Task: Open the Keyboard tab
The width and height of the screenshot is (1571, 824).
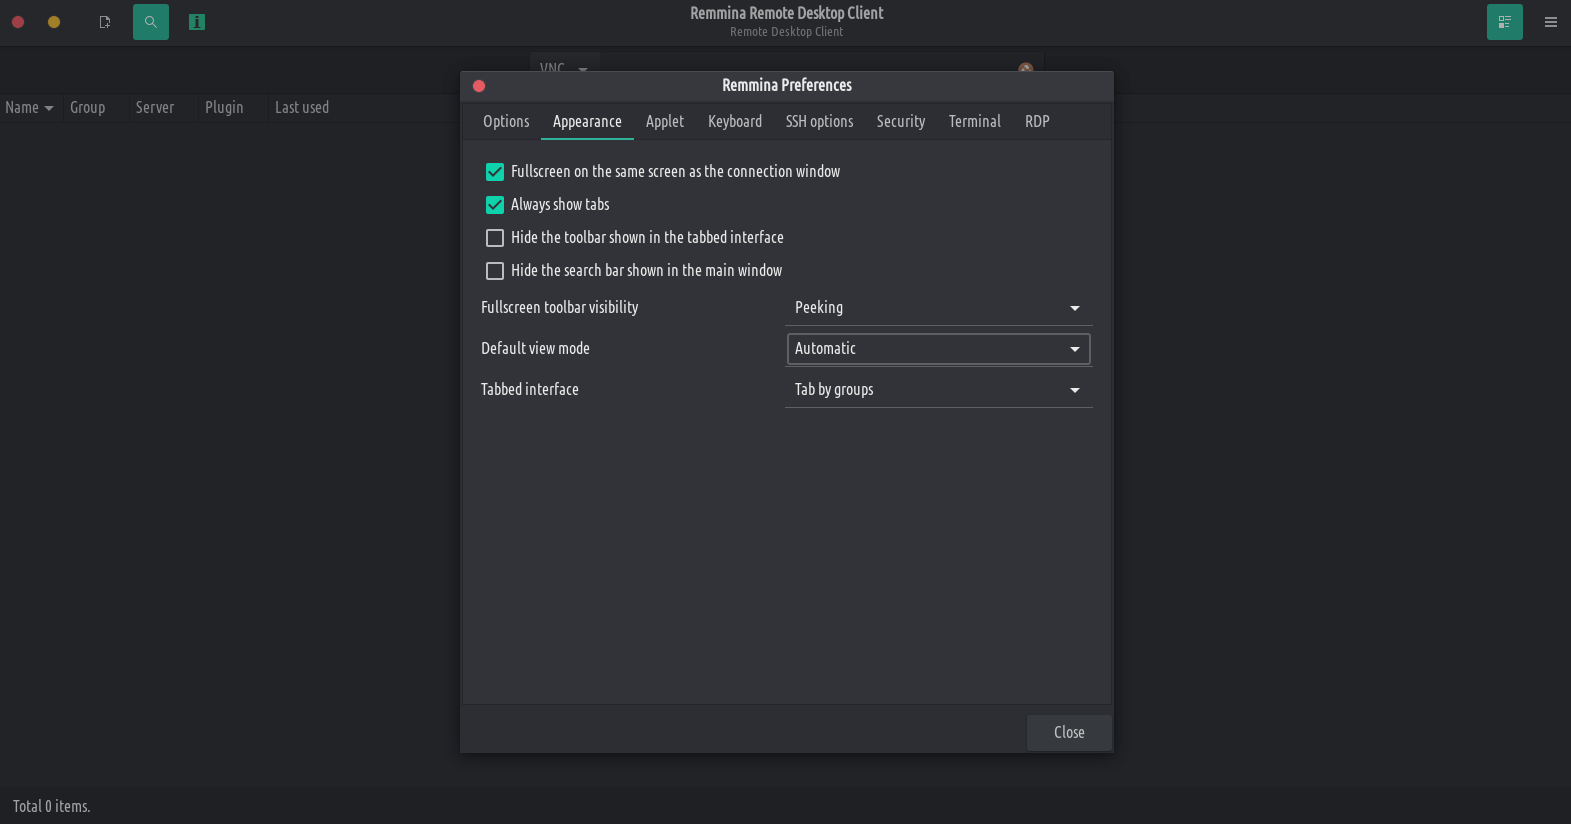Action: [x=735, y=121]
